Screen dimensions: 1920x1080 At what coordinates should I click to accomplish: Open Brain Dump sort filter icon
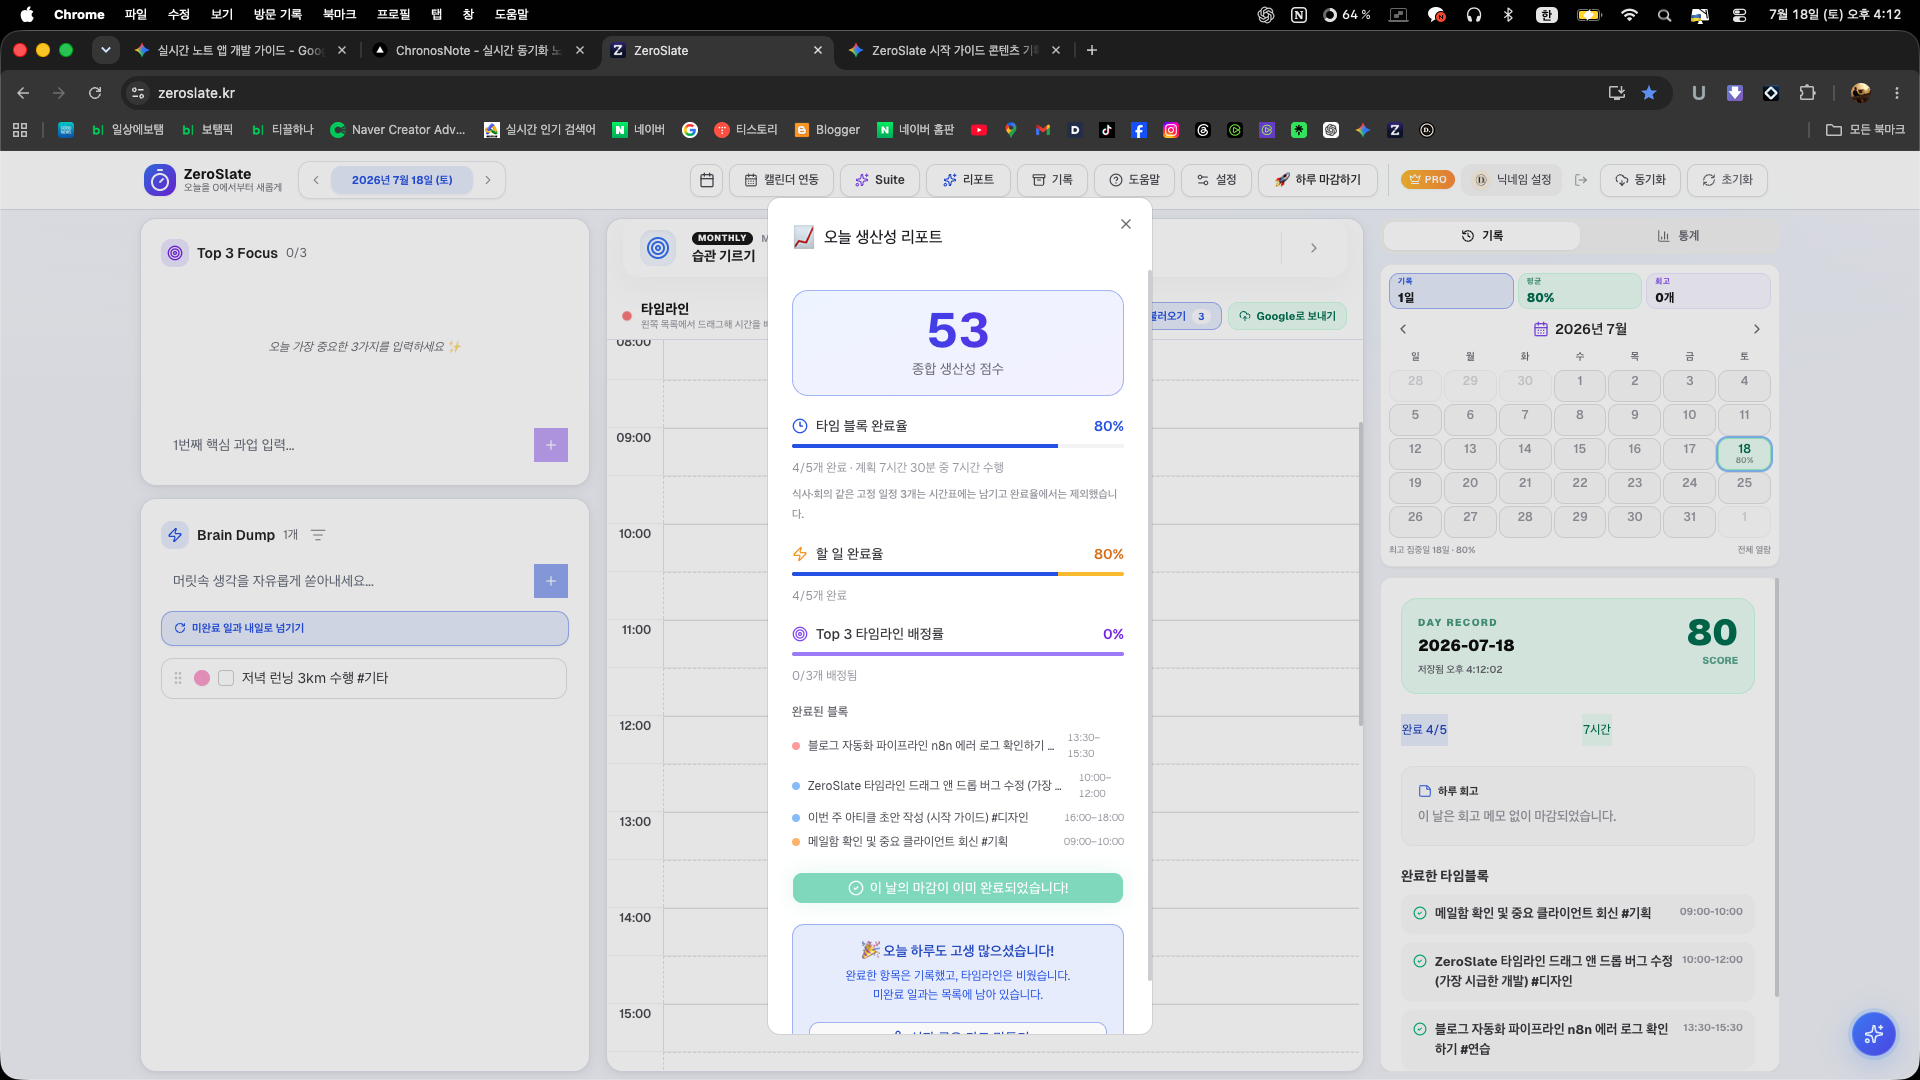pos(318,535)
